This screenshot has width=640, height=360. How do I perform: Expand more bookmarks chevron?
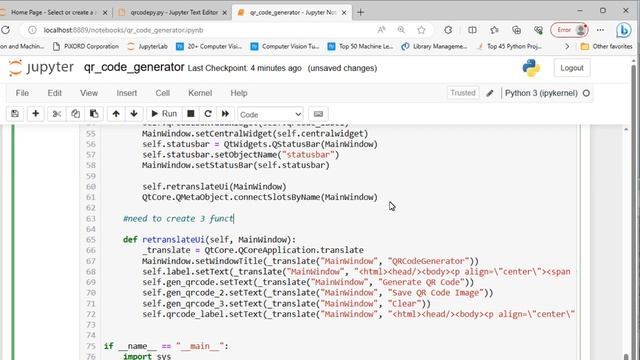[567, 47]
